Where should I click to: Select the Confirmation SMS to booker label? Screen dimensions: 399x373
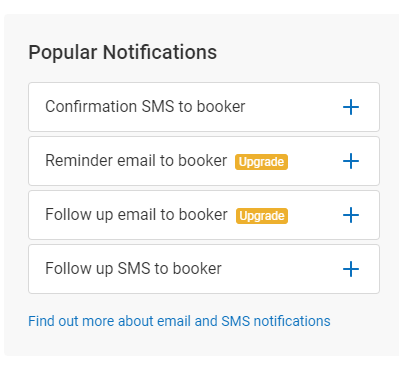tap(145, 107)
